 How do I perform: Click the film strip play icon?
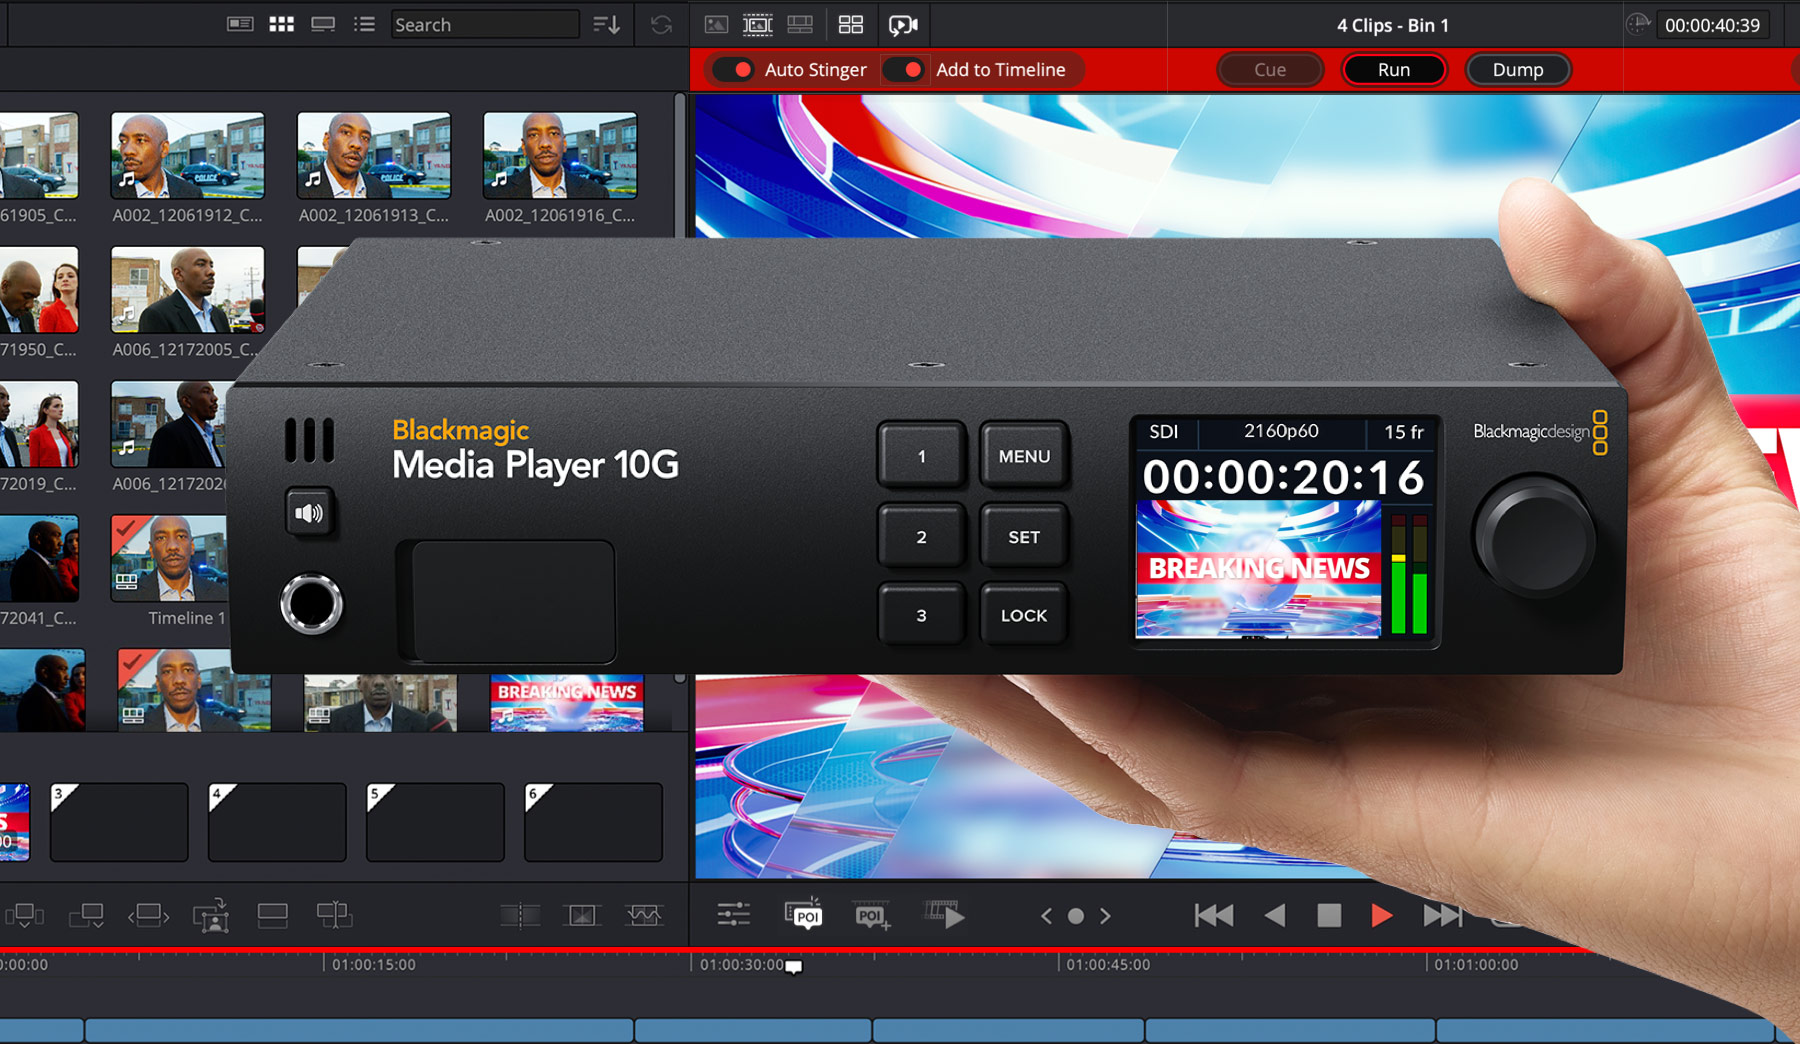tap(944, 914)
